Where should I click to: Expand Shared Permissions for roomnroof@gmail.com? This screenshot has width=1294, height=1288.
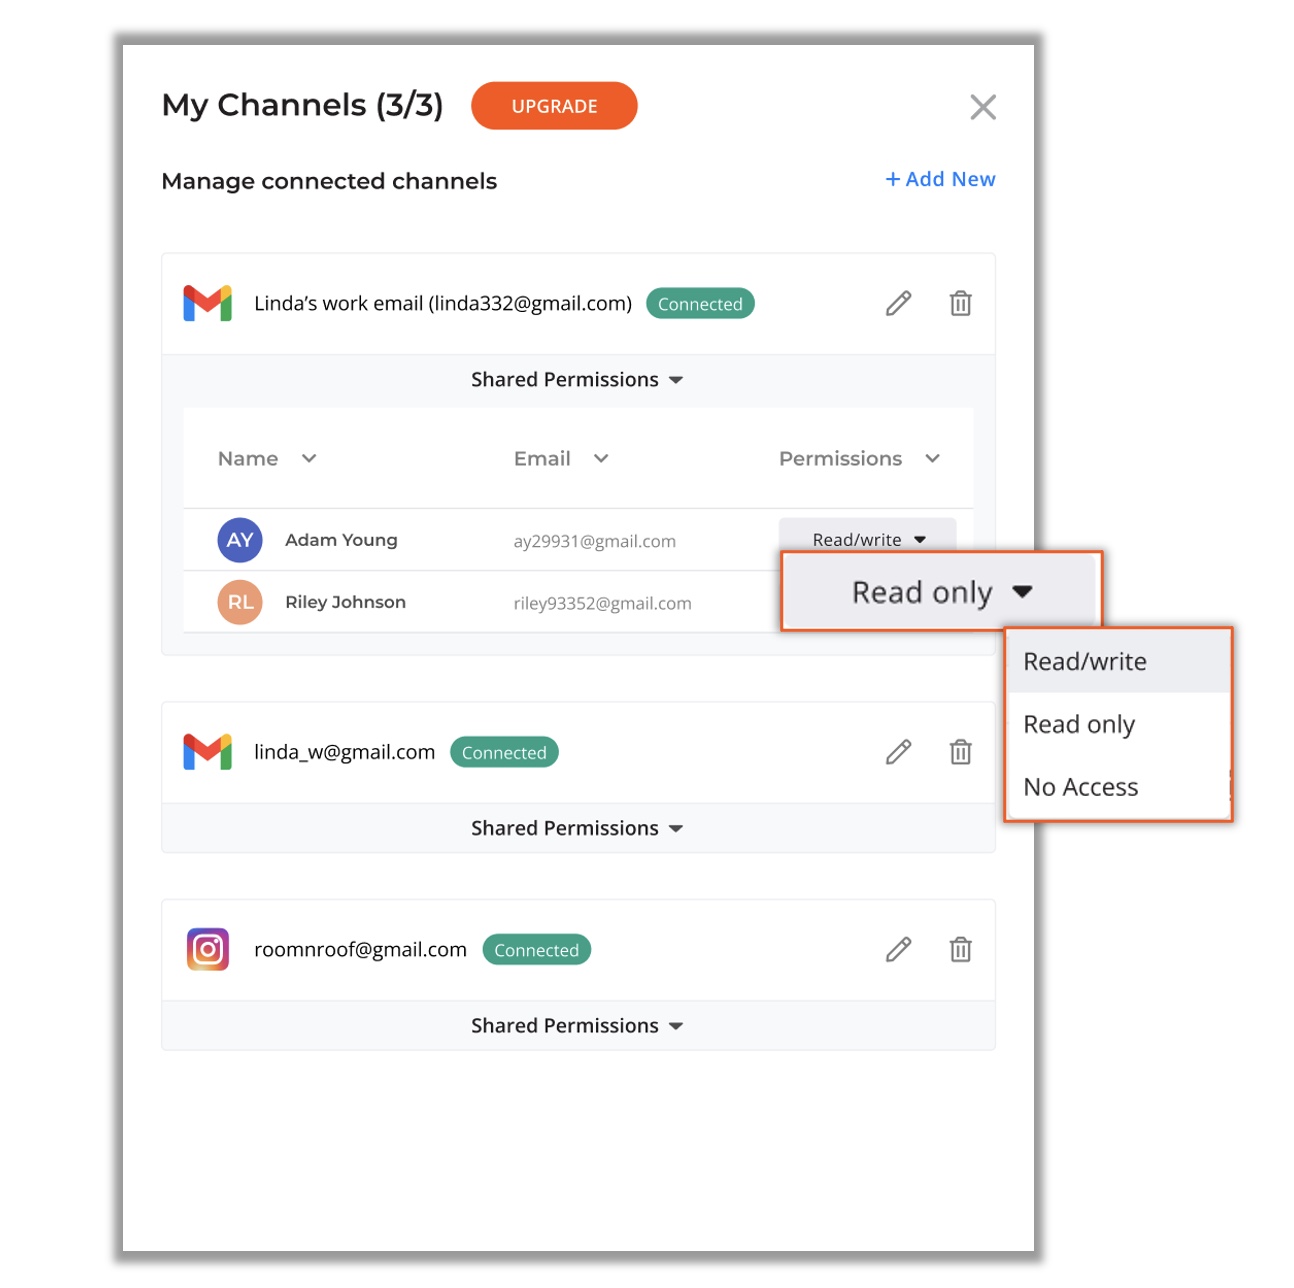point(577,1026)
